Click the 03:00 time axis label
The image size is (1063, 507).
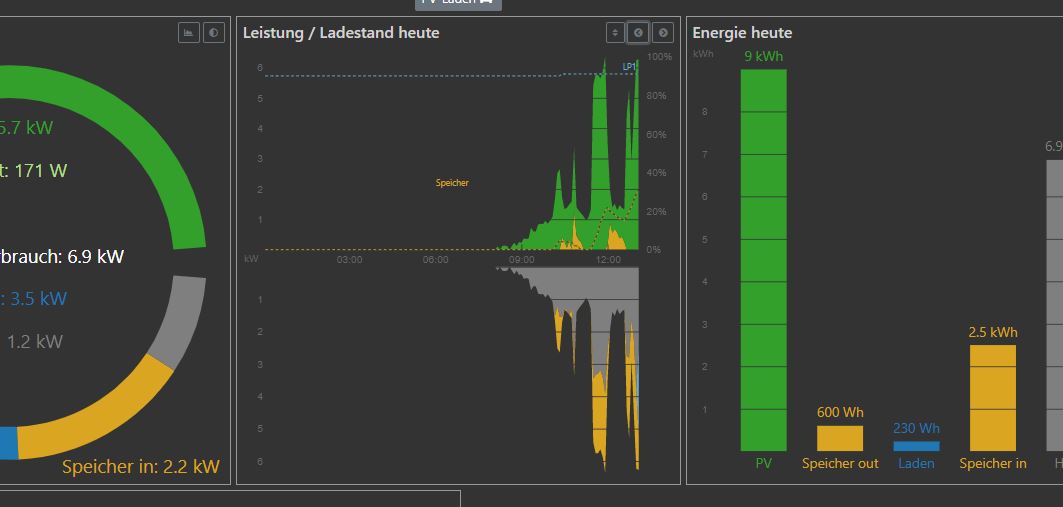349,260
